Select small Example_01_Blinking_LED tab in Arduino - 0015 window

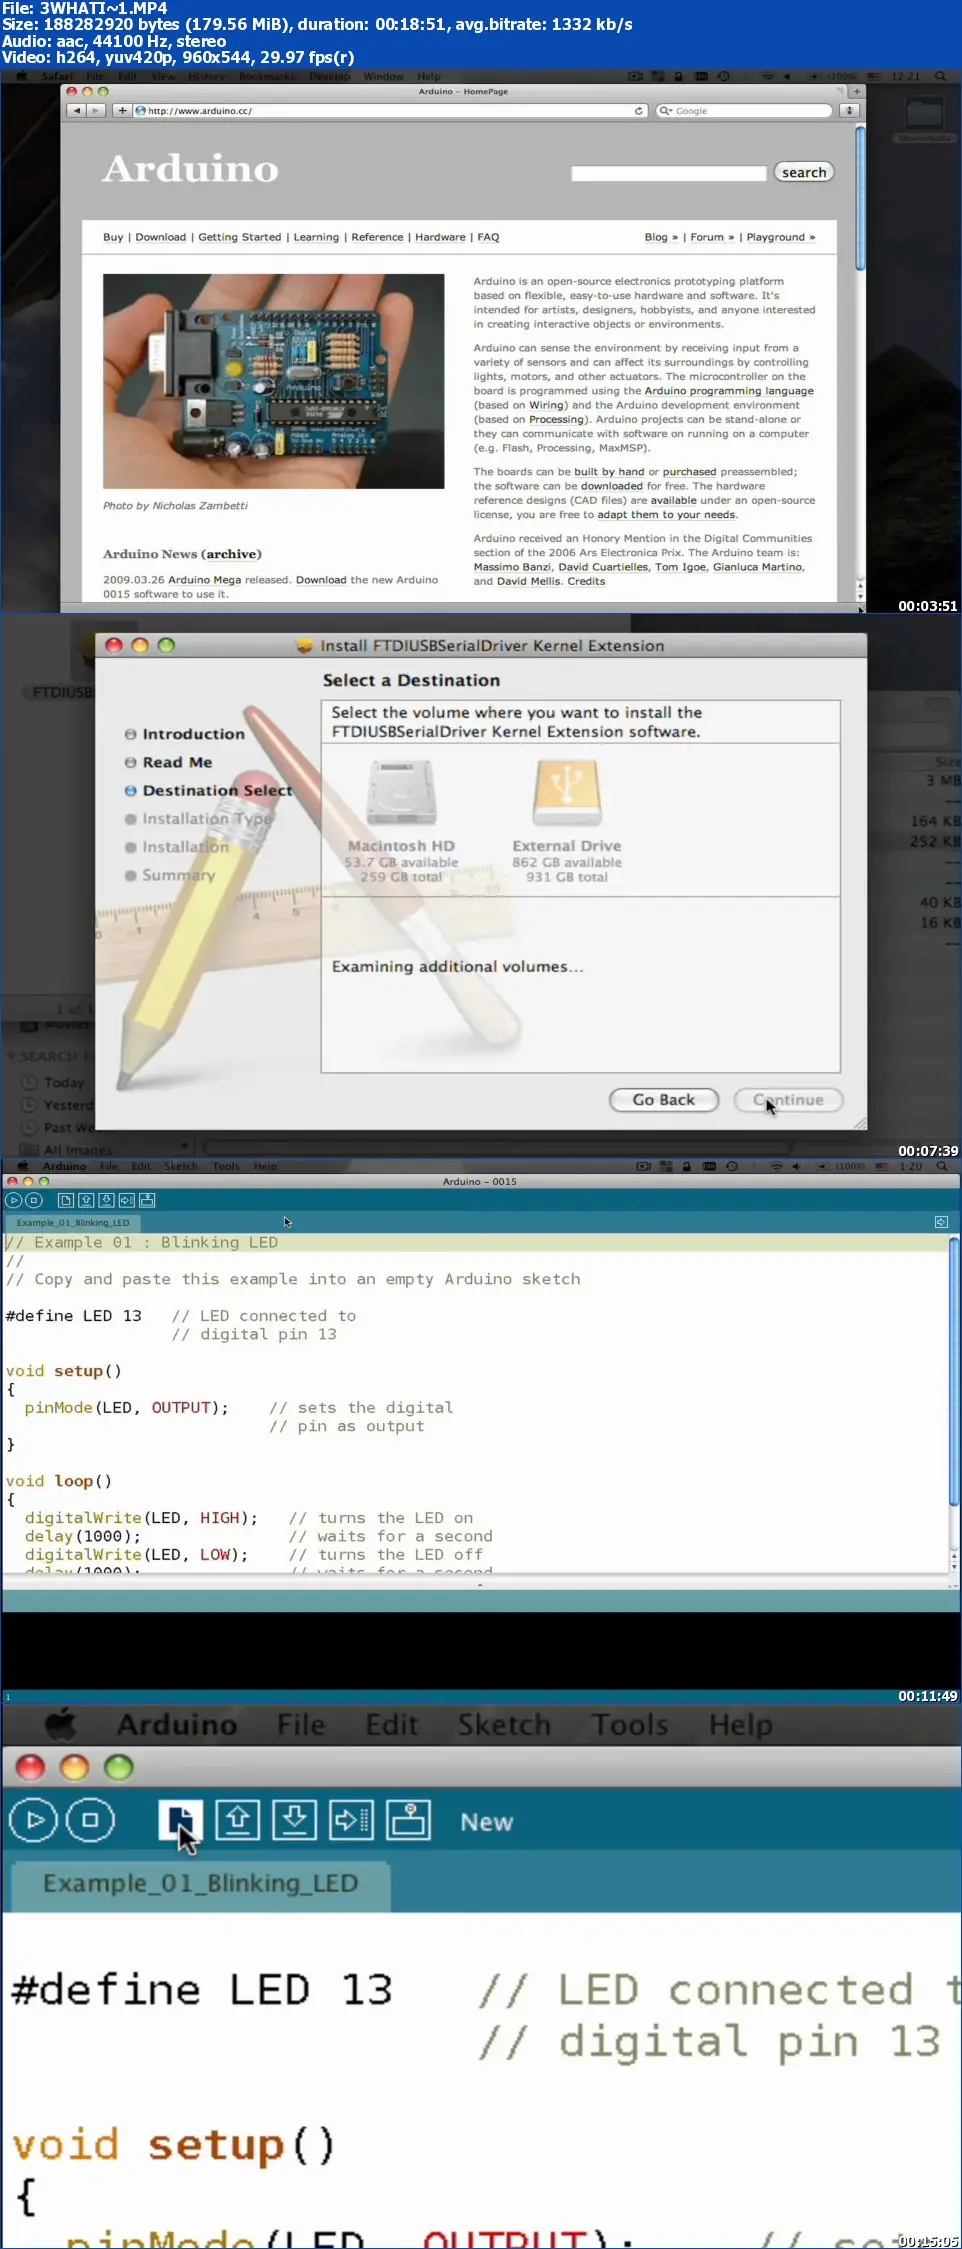tap(73, 1222)
